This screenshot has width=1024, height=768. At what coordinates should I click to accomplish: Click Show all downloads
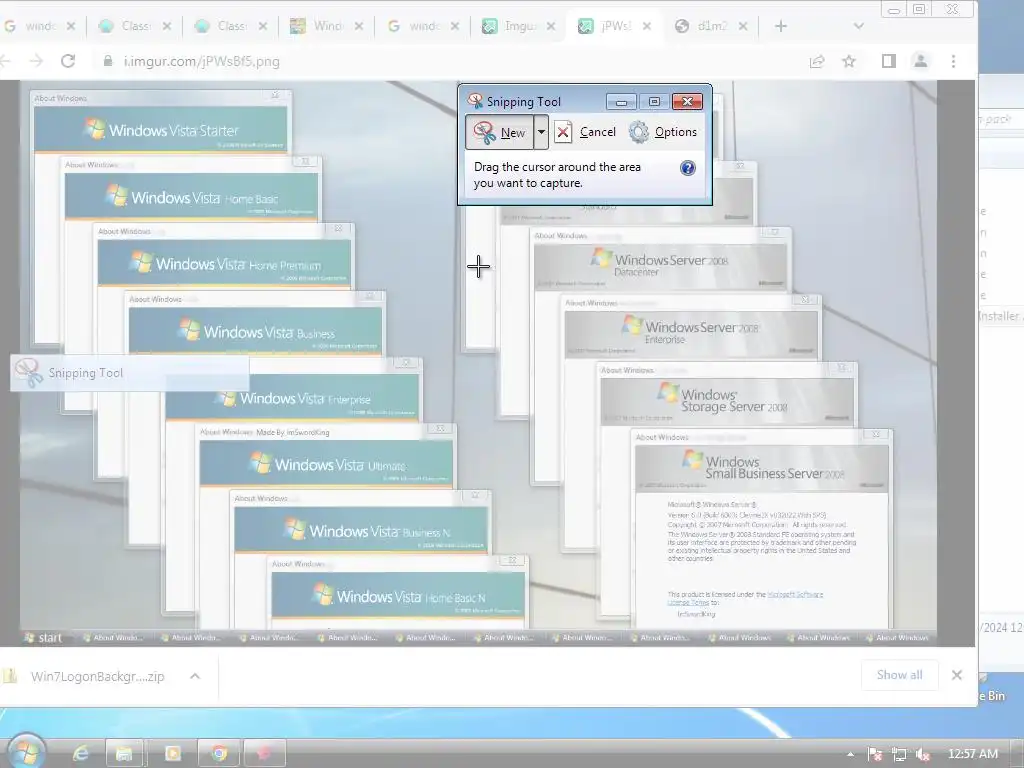point(899,675)
